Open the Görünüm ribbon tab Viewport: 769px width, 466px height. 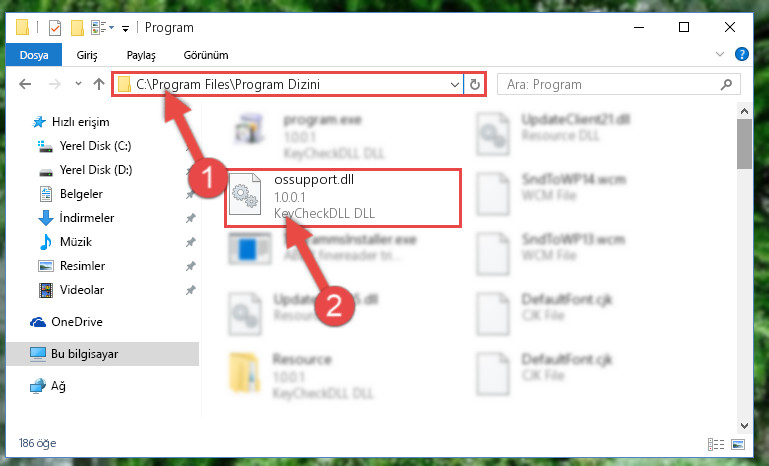tap(206, 55)
